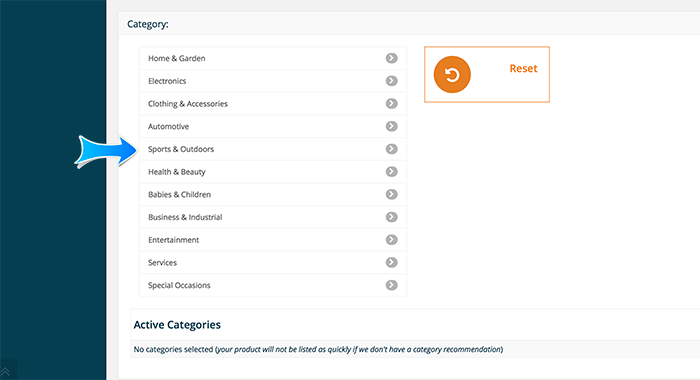Select the Electronics category text
Image resolution: width=700 pixels, height=380 pixels.
point(167,81)
